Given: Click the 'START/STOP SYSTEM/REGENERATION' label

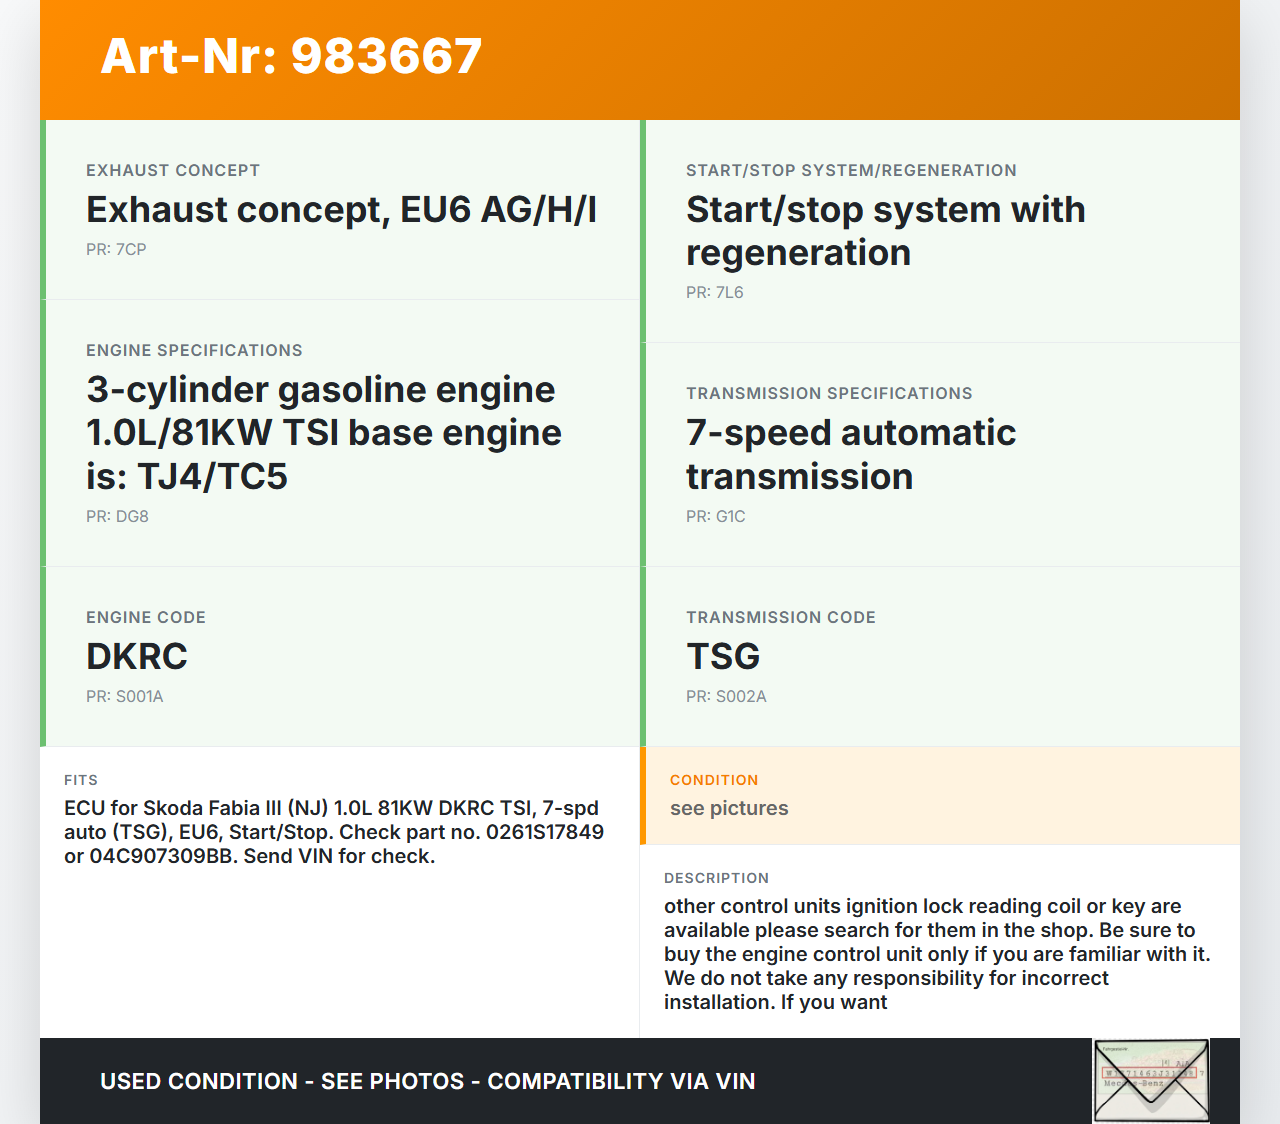Looking at the screenshot, I should [x=851, y=170].
